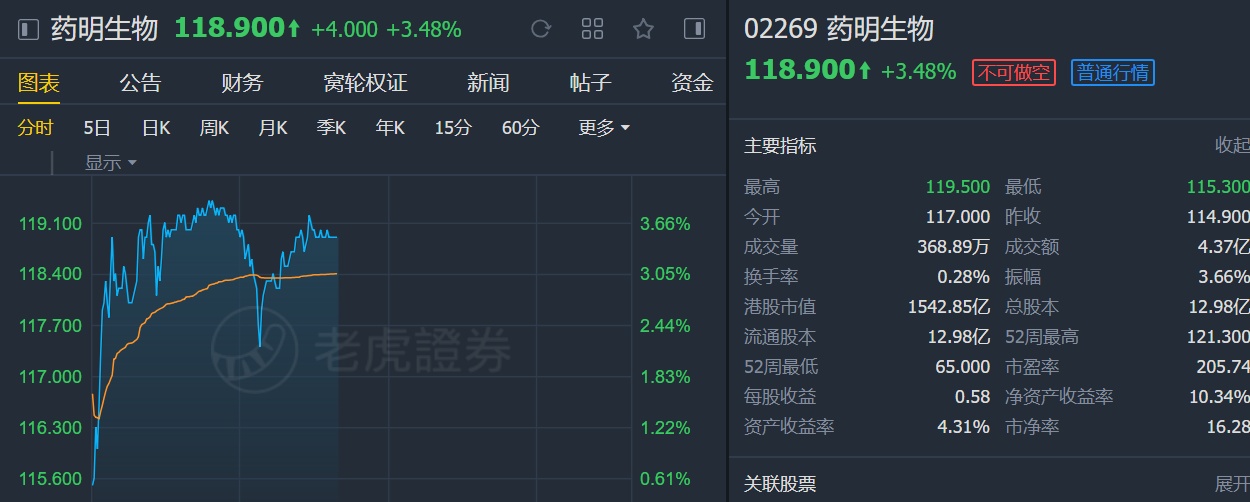Click the 52周最低 value 65.000
Viewport: 1250px width, 502px height.
[x=963, y=367]
